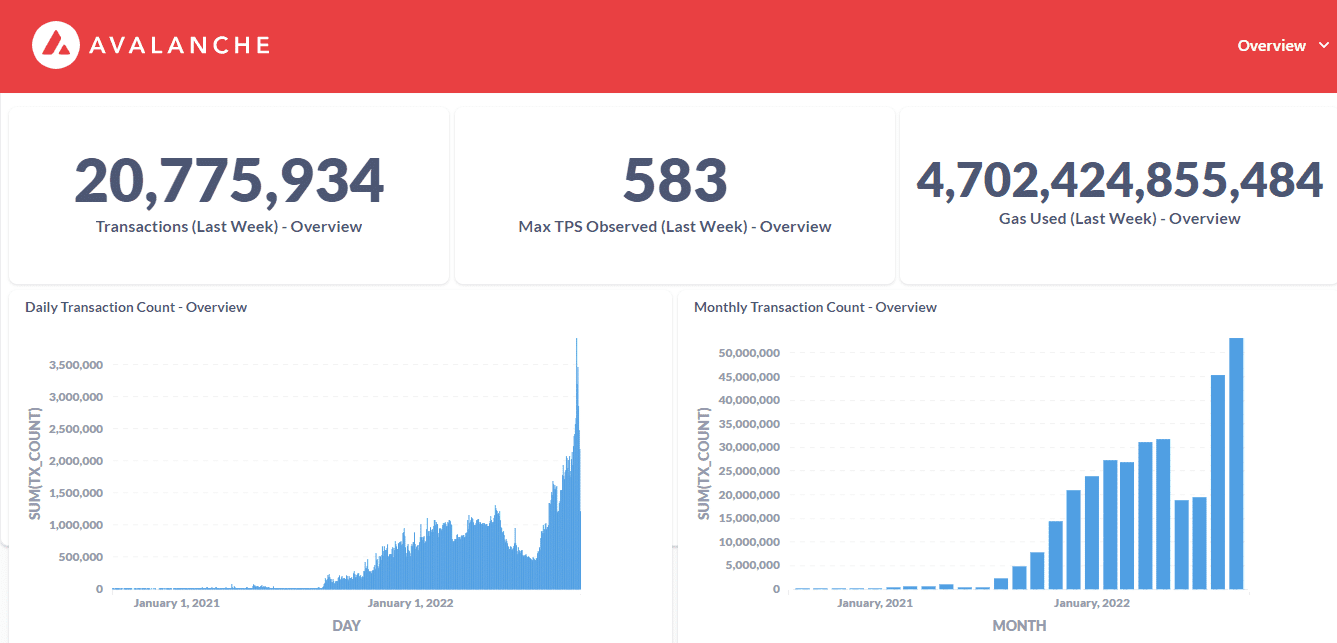The image size is (1337, 643).
Task: Click the MONTH x-axis label
Action: [x=1019, y=626]
